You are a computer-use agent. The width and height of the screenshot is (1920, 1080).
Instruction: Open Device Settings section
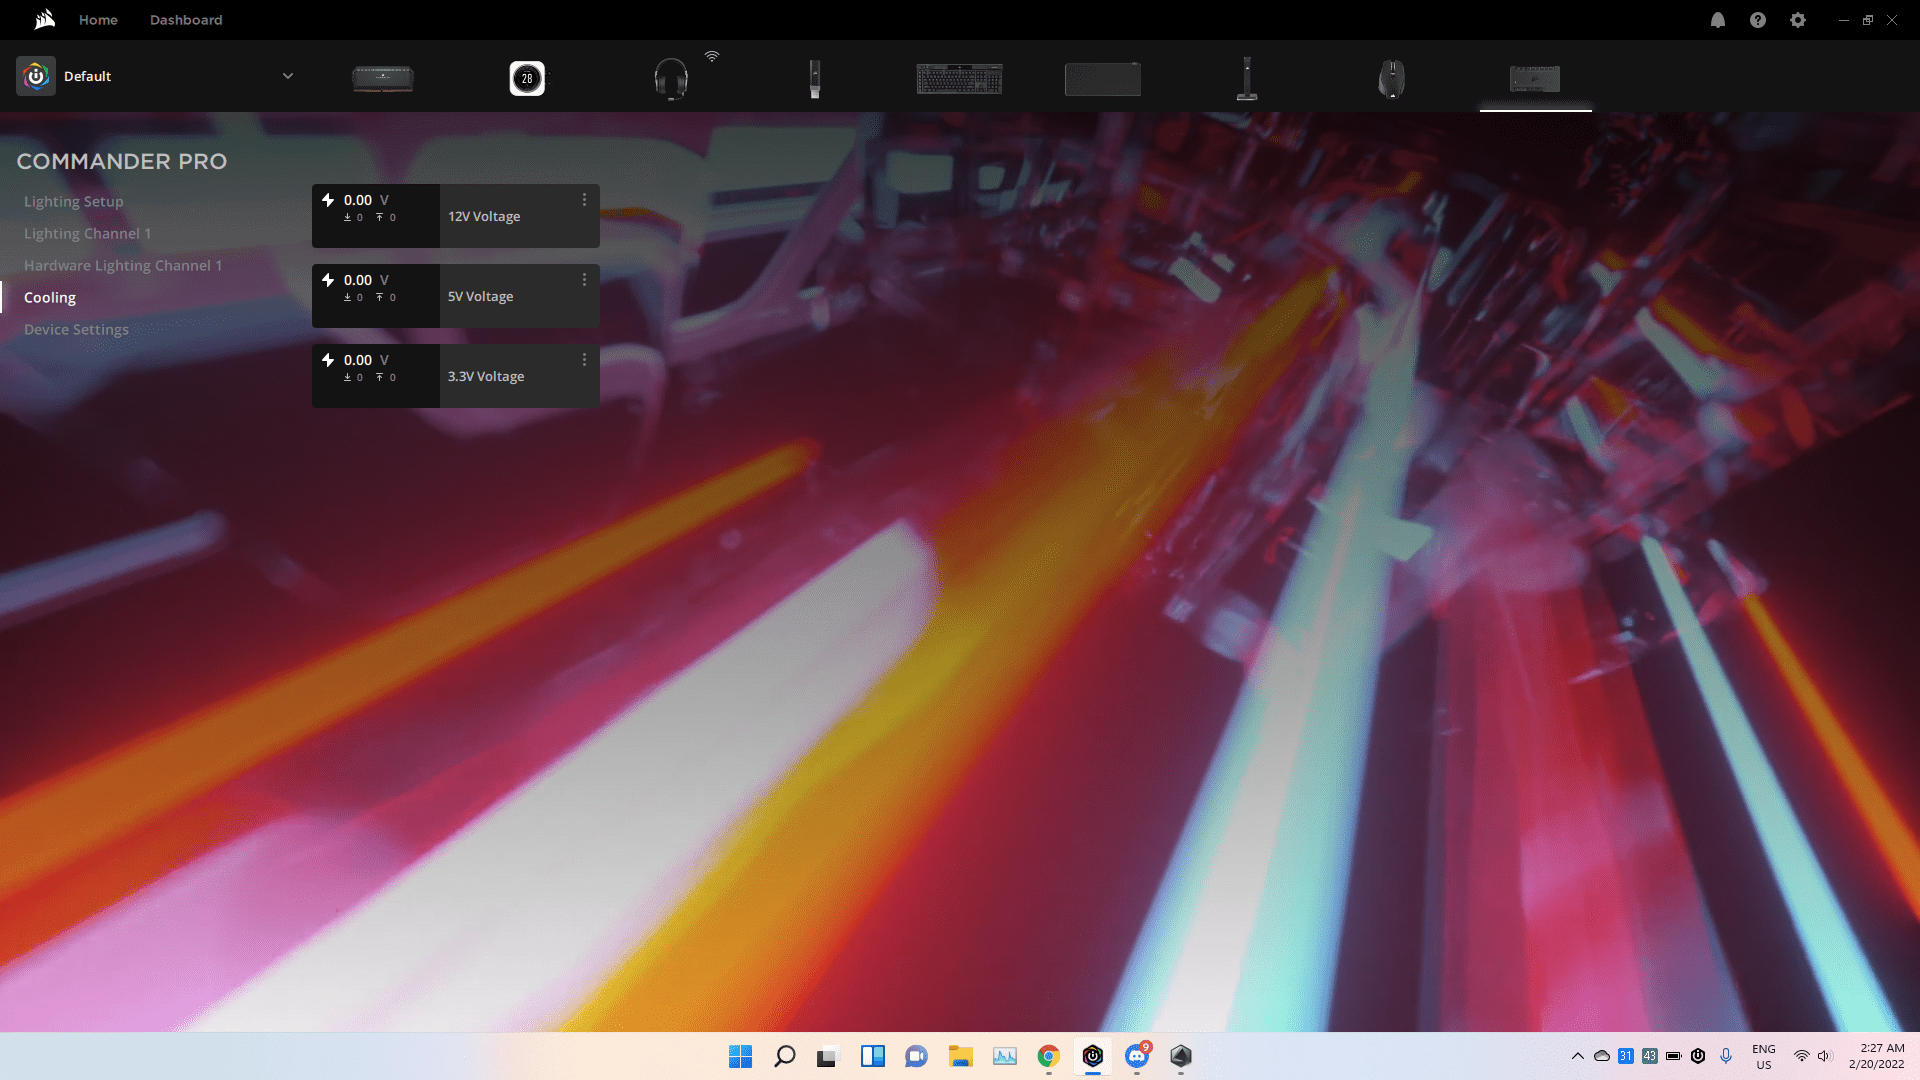click(76, 329)
